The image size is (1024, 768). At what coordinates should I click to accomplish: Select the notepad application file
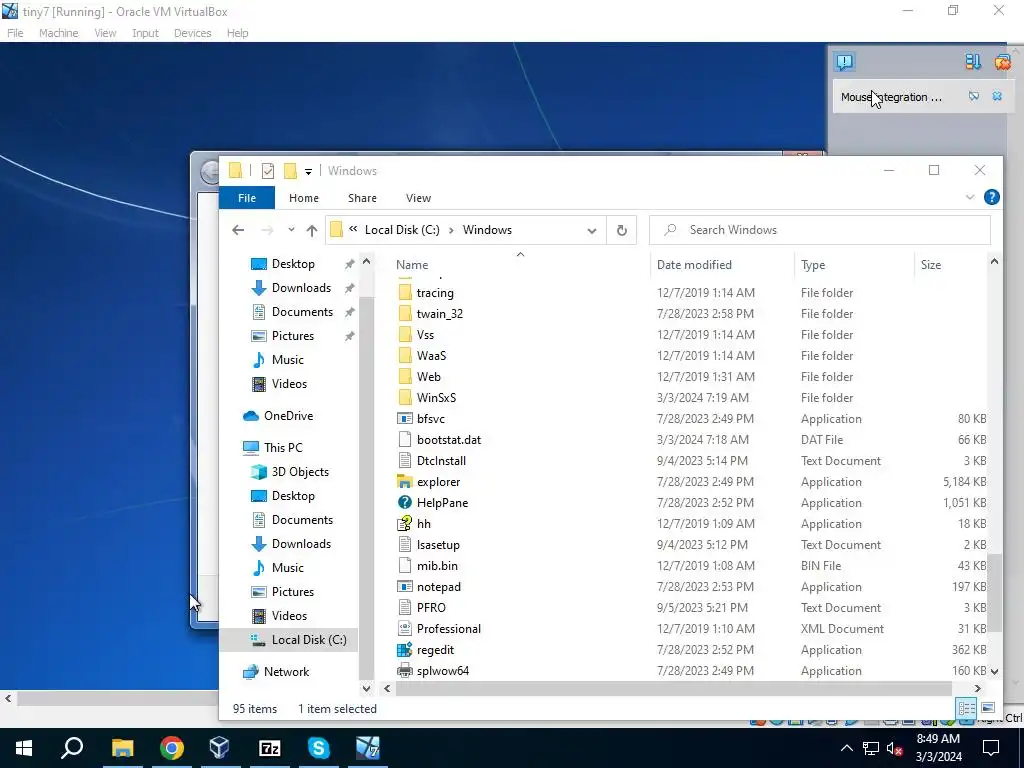pyautogui.click(x=438, y=587)
